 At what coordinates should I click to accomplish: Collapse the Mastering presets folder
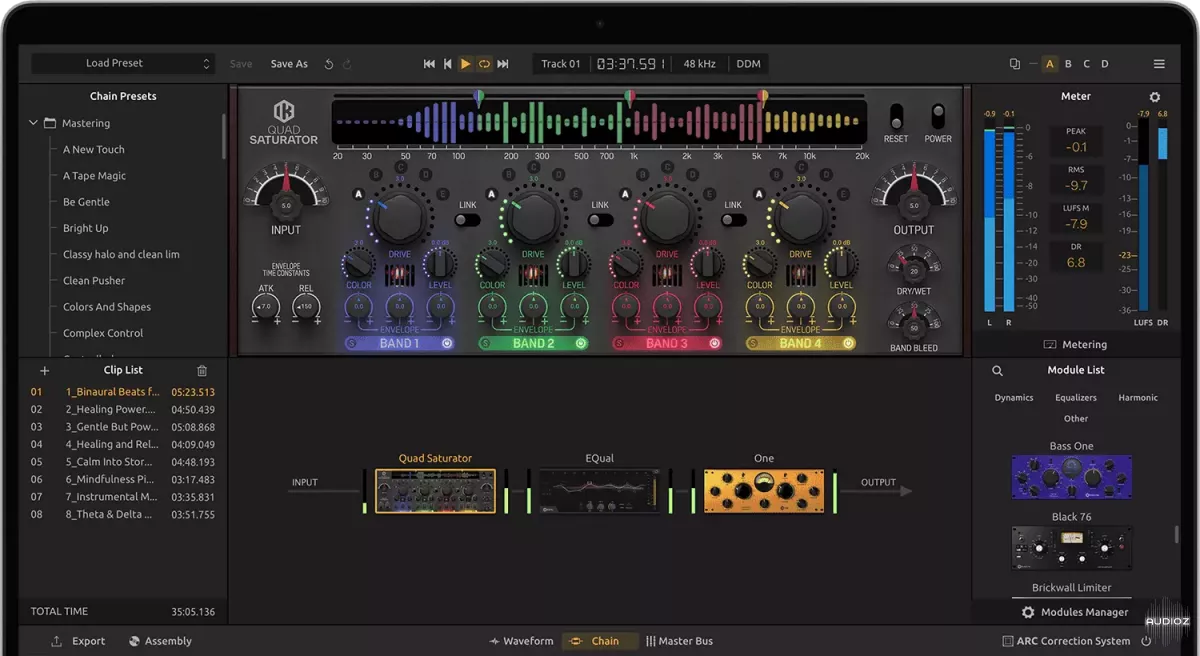tap(33, 123)
